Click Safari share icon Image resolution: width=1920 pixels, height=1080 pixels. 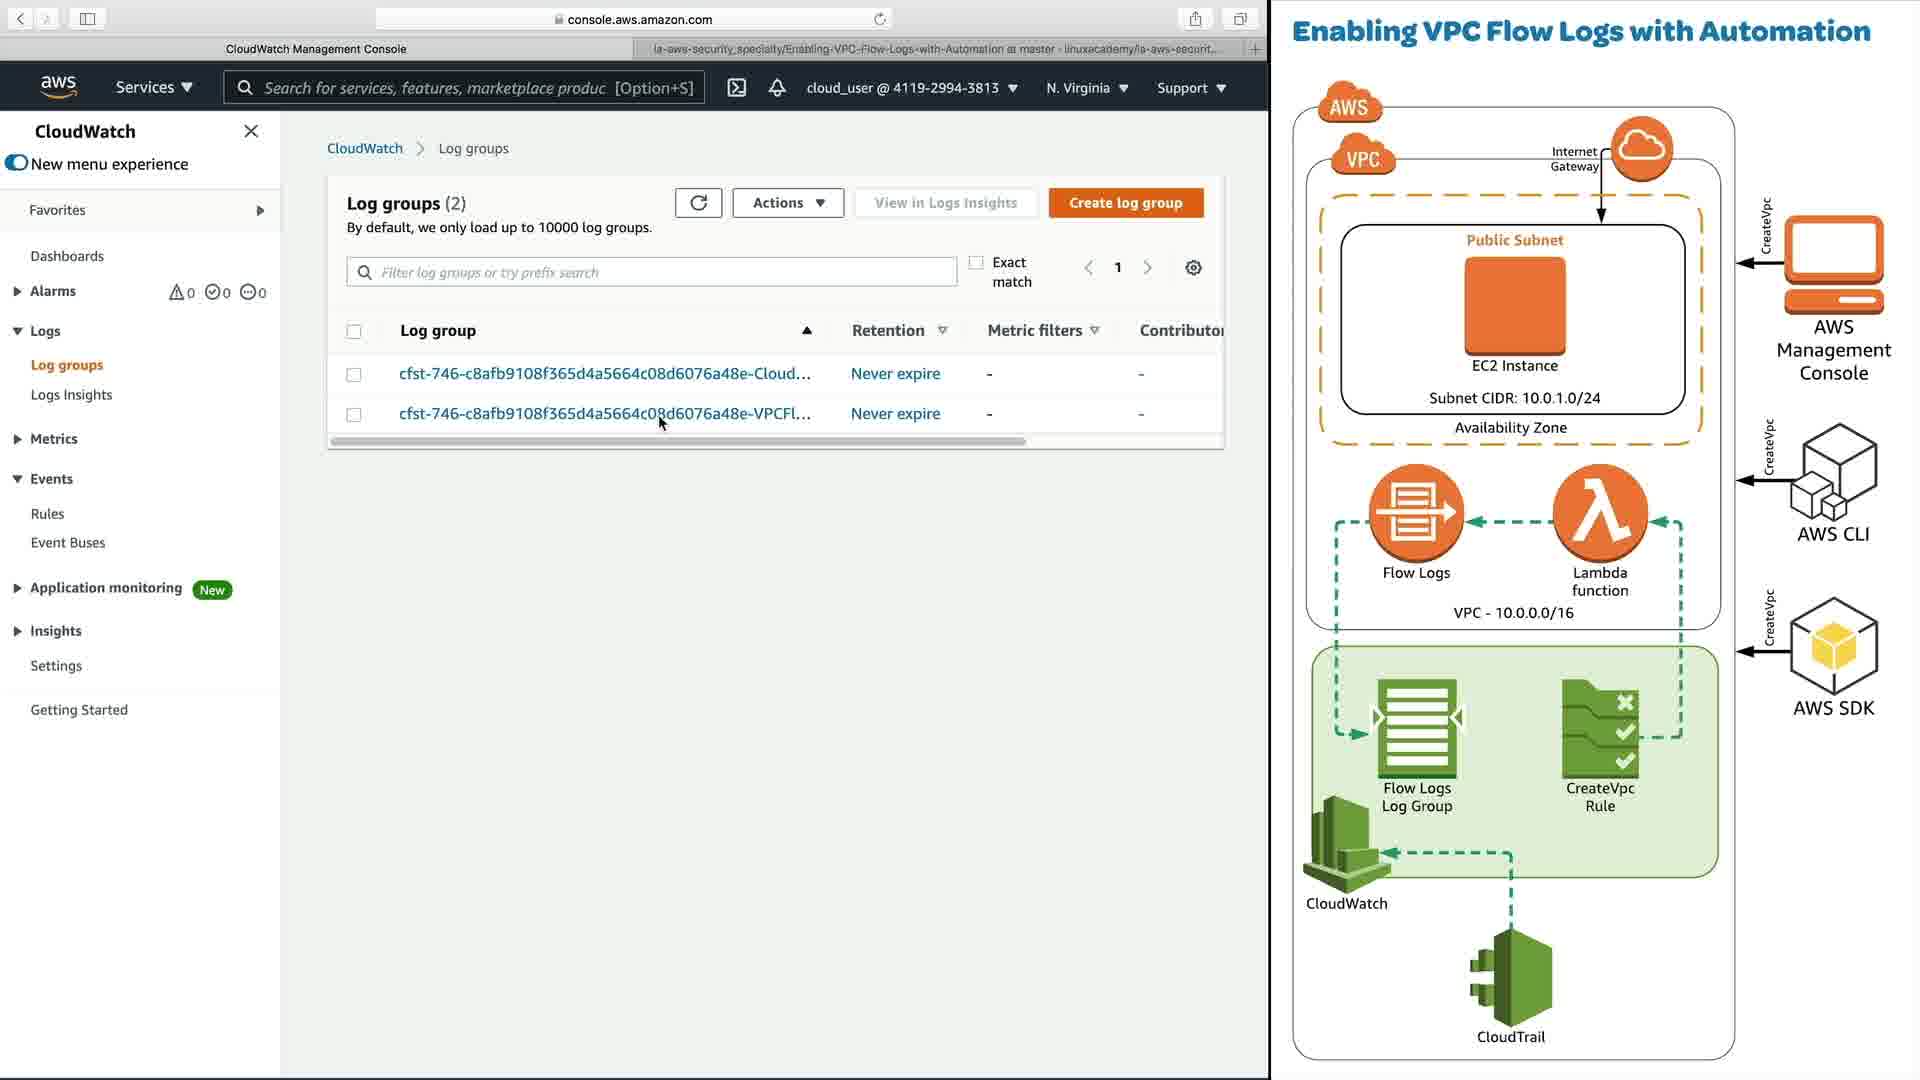click(1195, 19)
